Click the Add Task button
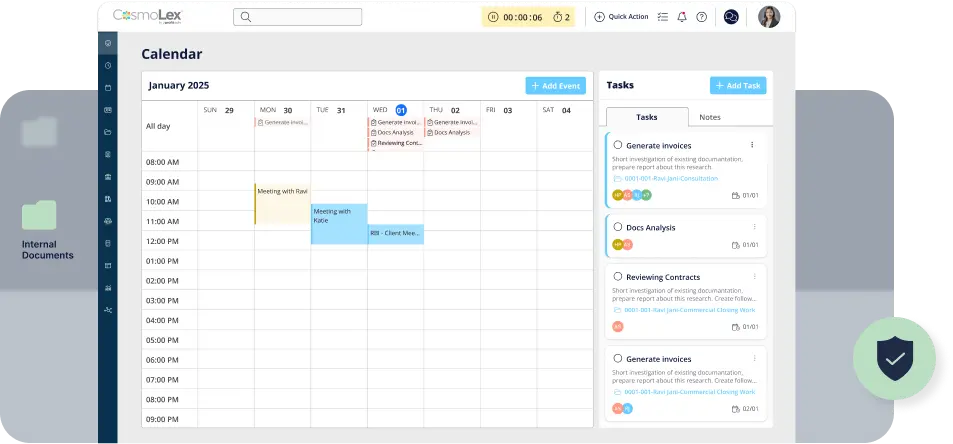 click(x=738, y=86)
